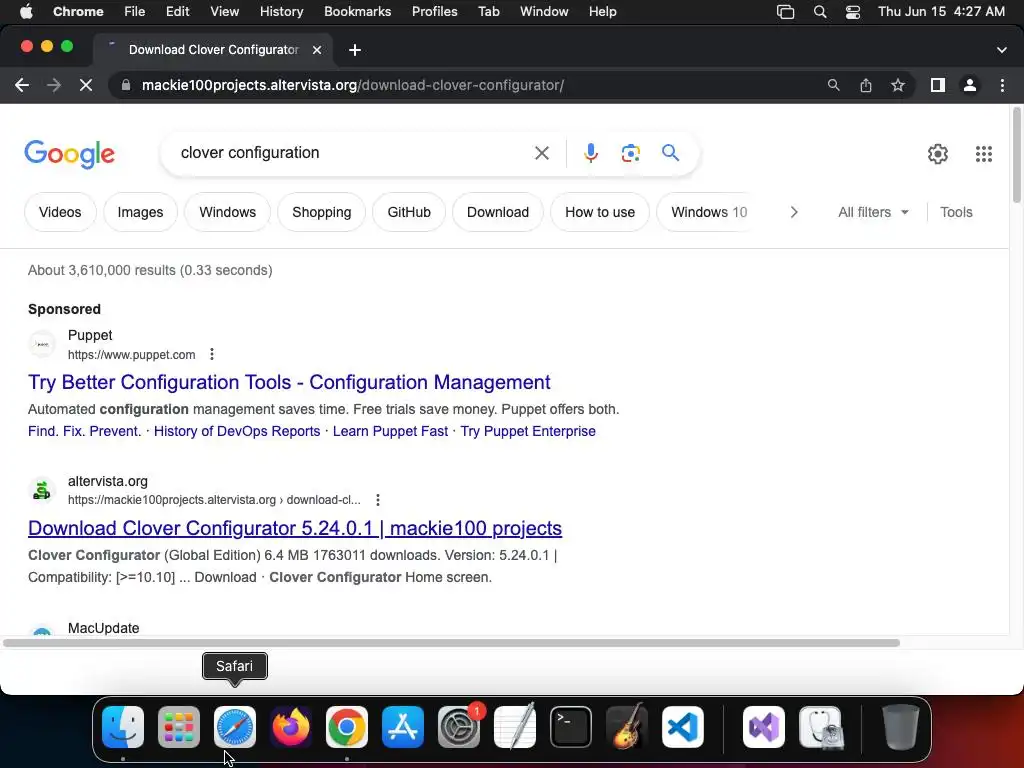Open Chrome icon in the dock
The image size is (1024, 768).
click(347, 726)
